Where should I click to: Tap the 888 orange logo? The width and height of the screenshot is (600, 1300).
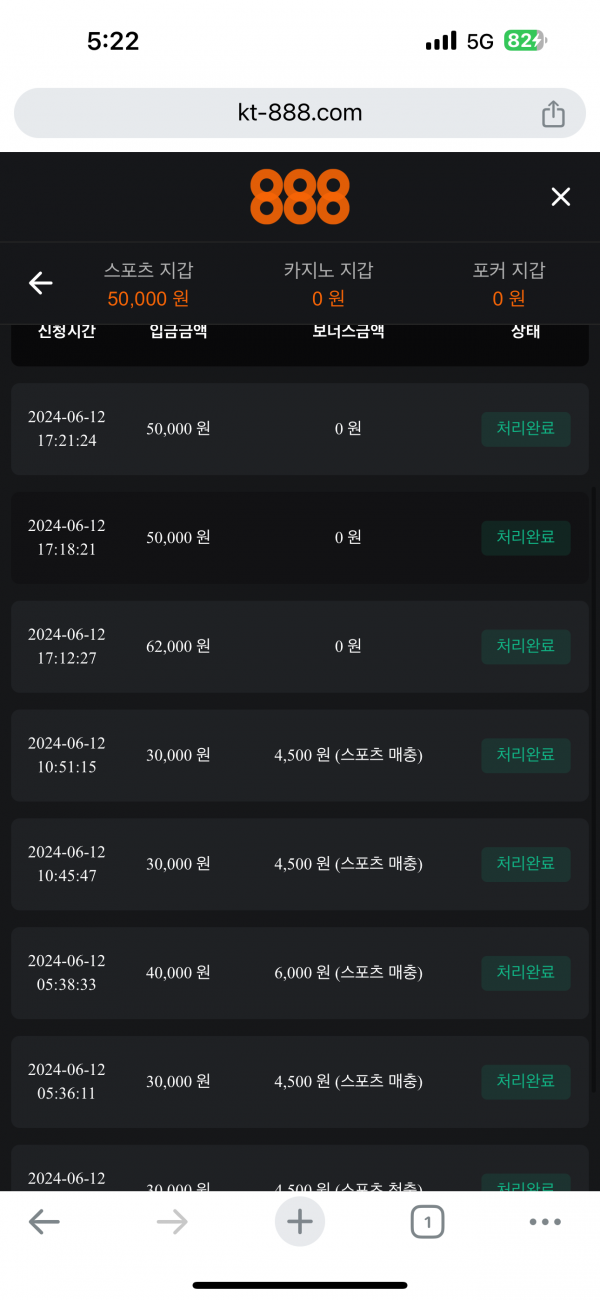click(300, 197)
